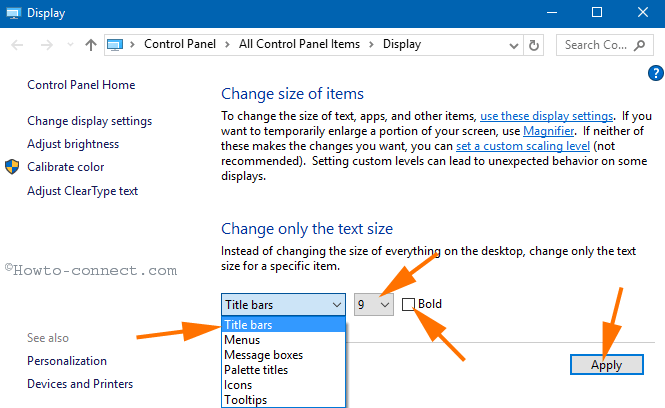Close the Display window
The height and width of the screenshot is (408, 665).
click(643, 13)
